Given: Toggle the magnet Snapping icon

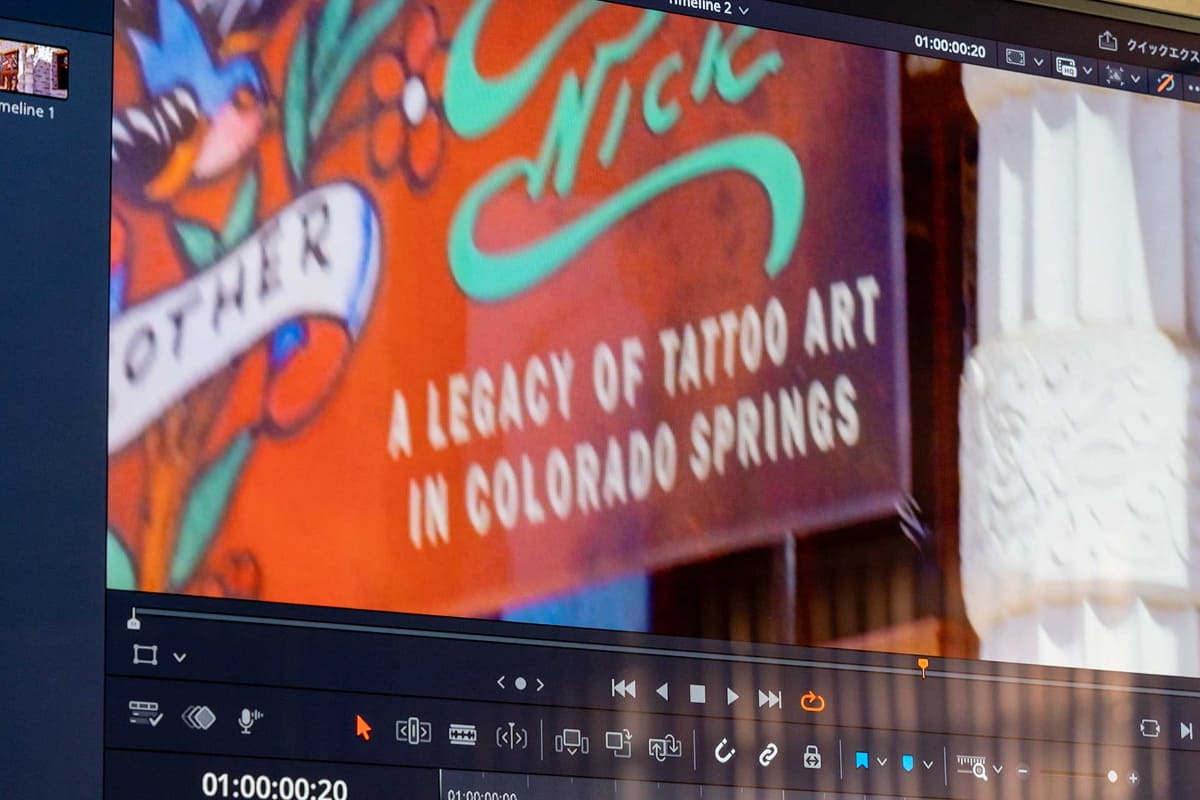Looking at the screenshot, I should (x=725, y=751).
